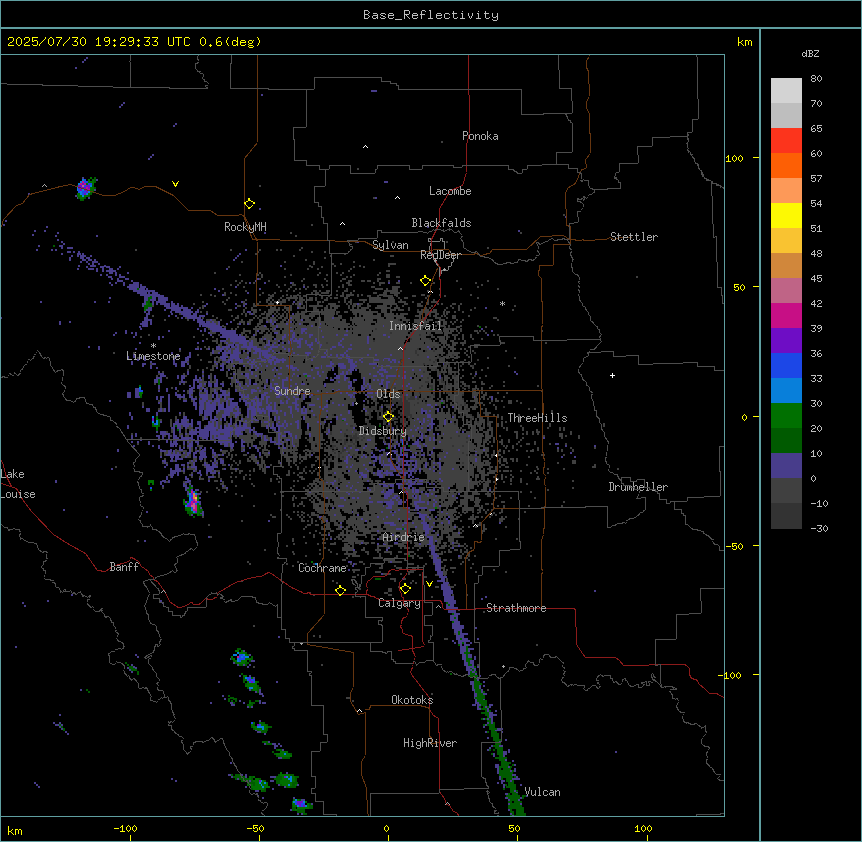Click the Calgary city label
Viewport: 862px width, 842px height.
click(x=399, y=603)
